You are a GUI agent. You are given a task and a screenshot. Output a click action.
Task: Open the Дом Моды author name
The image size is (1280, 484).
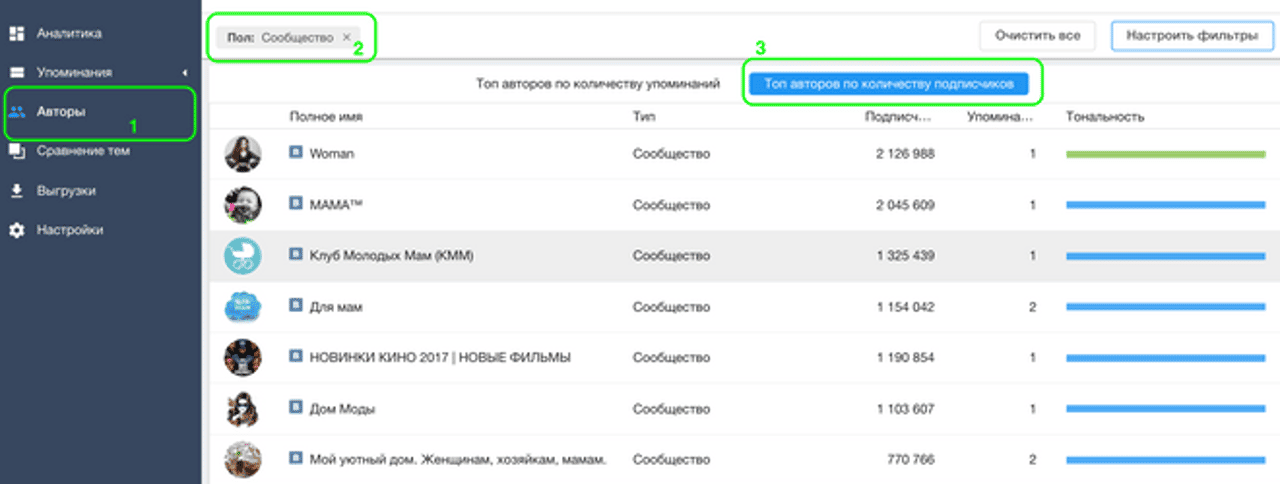click(x=343, y=408)
